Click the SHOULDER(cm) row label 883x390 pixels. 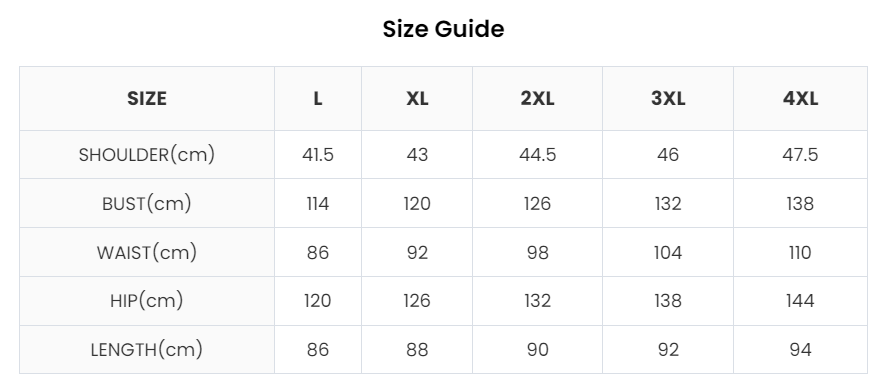click(x=147, y=155)
